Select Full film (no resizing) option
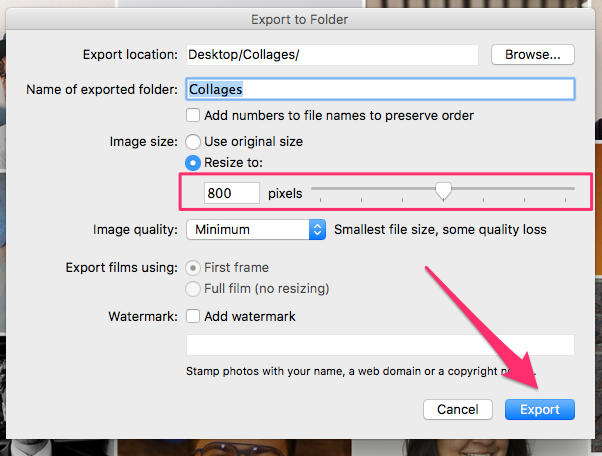The height and width of the screenshot is (456, 602). tap(194, 289)
